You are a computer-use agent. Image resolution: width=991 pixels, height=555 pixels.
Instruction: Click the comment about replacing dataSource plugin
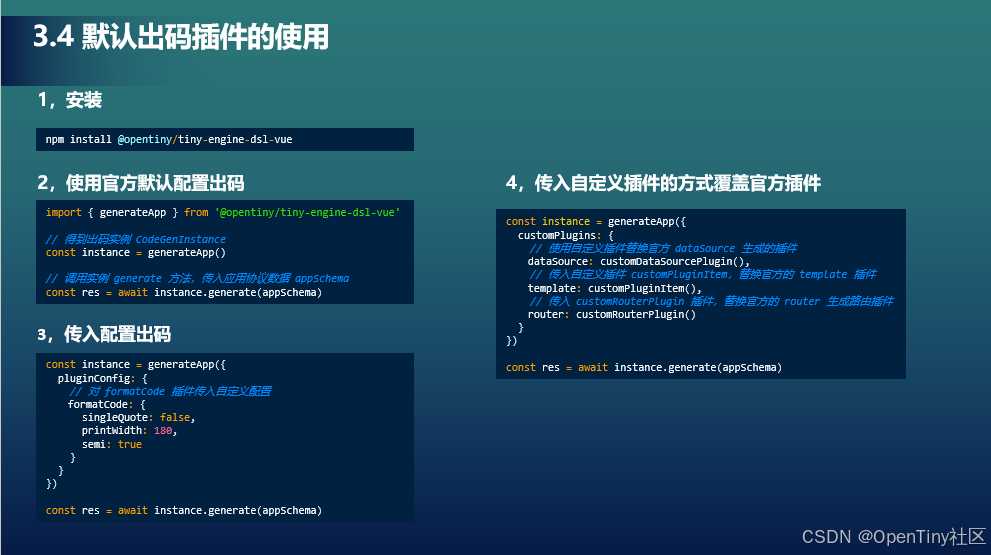point(663,248)
